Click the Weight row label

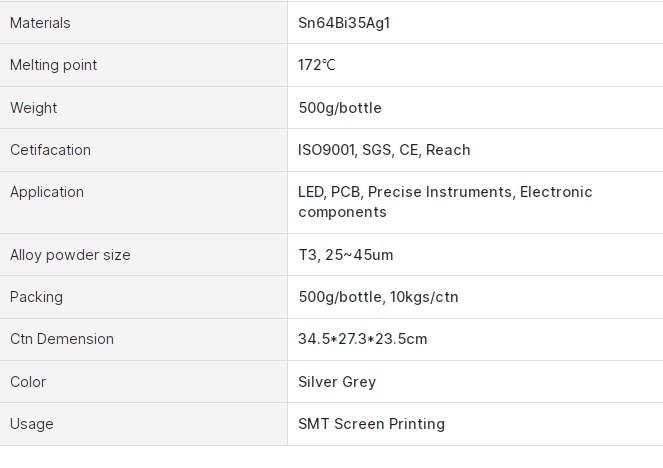(34, 108)
